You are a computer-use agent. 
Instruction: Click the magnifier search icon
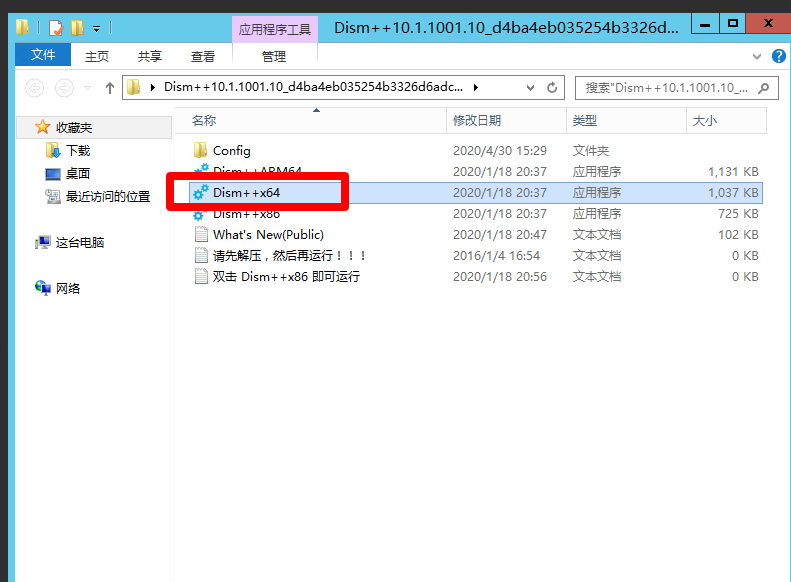tap(764, 88)
